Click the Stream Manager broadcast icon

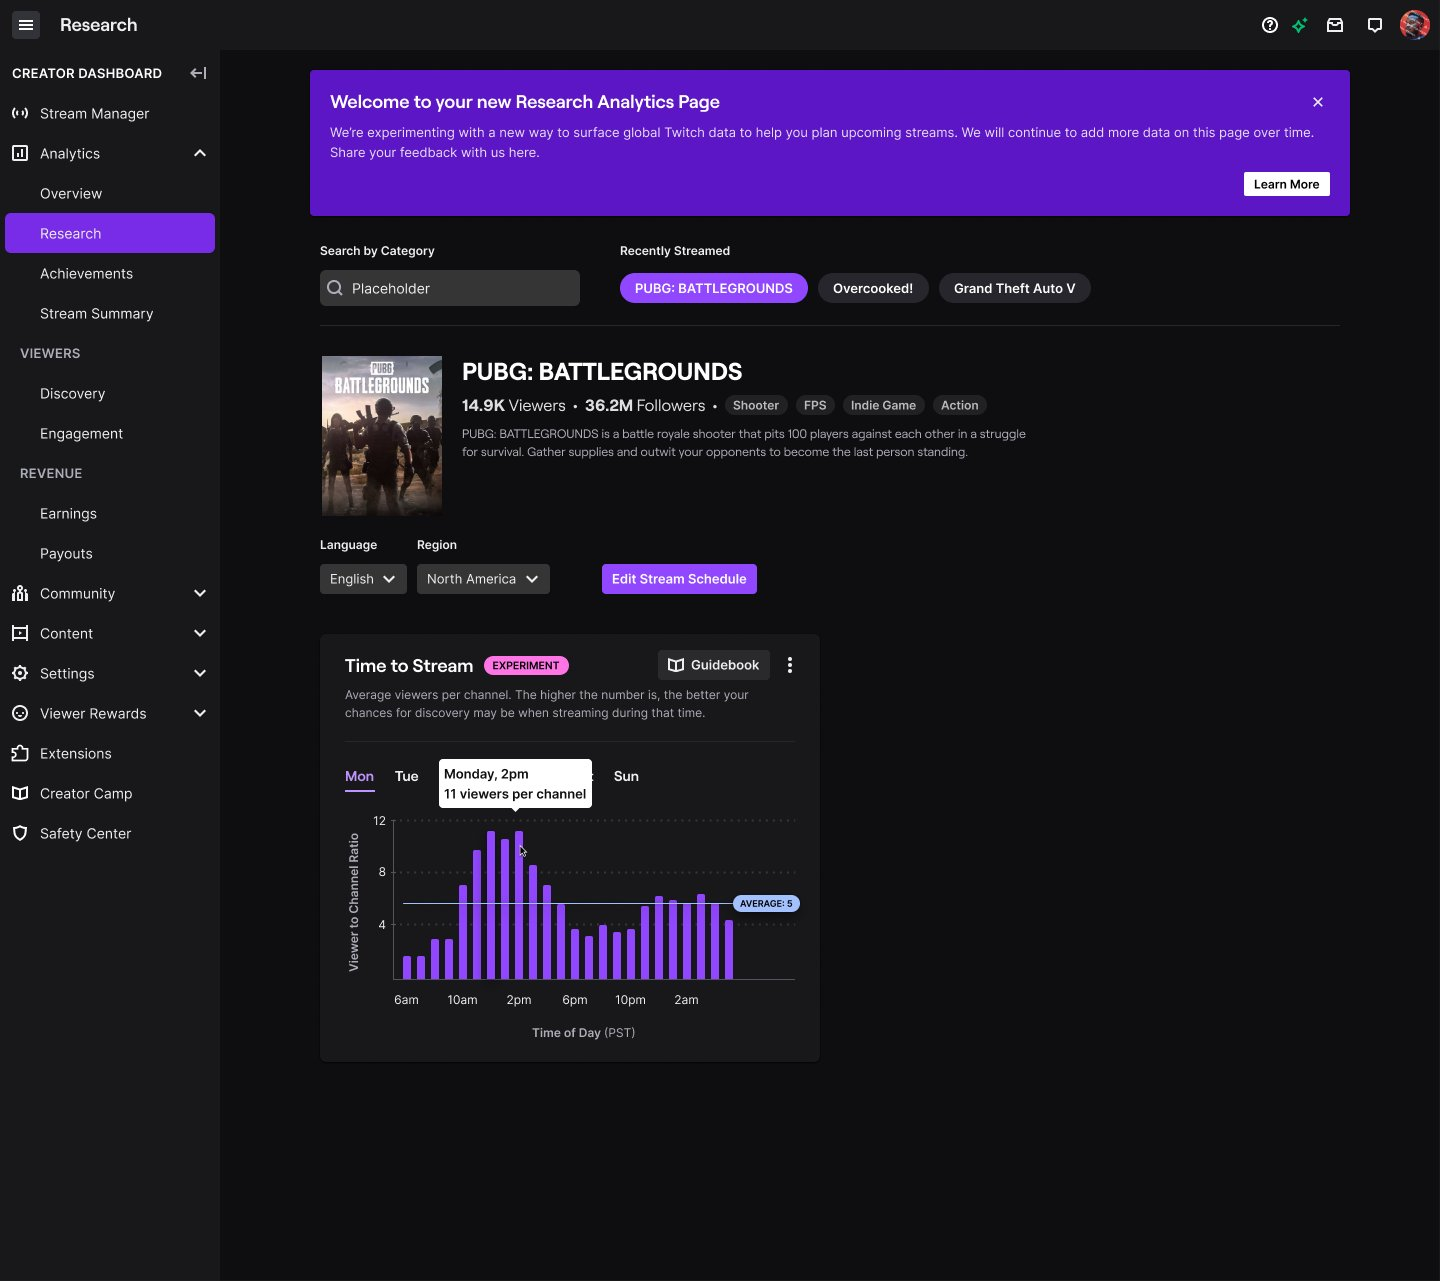[x=20, y=113]
